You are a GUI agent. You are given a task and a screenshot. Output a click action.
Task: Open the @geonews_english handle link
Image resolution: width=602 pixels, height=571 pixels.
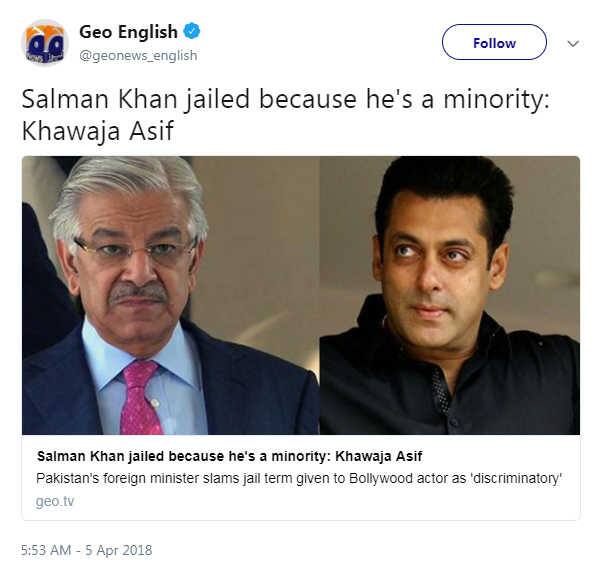click(x=138, y=56)
